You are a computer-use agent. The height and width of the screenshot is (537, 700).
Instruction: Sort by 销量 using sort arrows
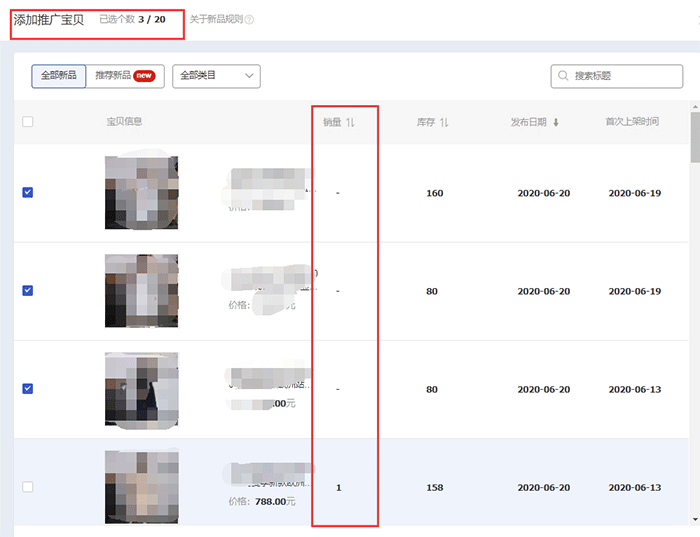click(350, 122)
